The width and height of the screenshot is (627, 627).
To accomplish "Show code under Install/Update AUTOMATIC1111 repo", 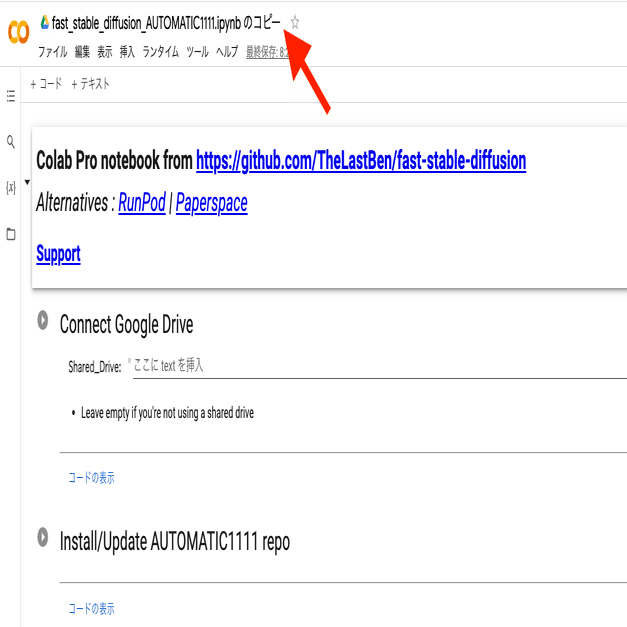I will 92,609.
